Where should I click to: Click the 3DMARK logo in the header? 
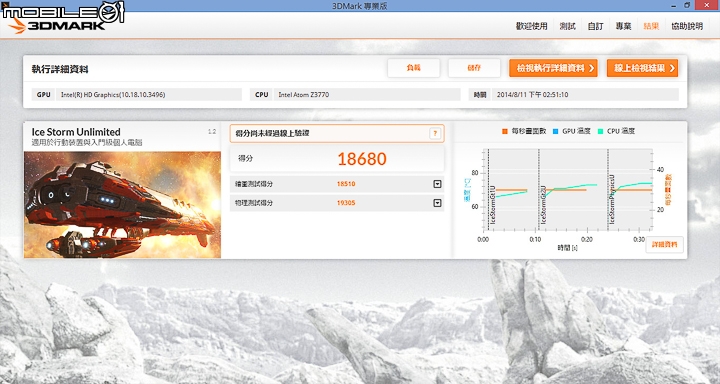pyautogui.click(x=57, y=25)
